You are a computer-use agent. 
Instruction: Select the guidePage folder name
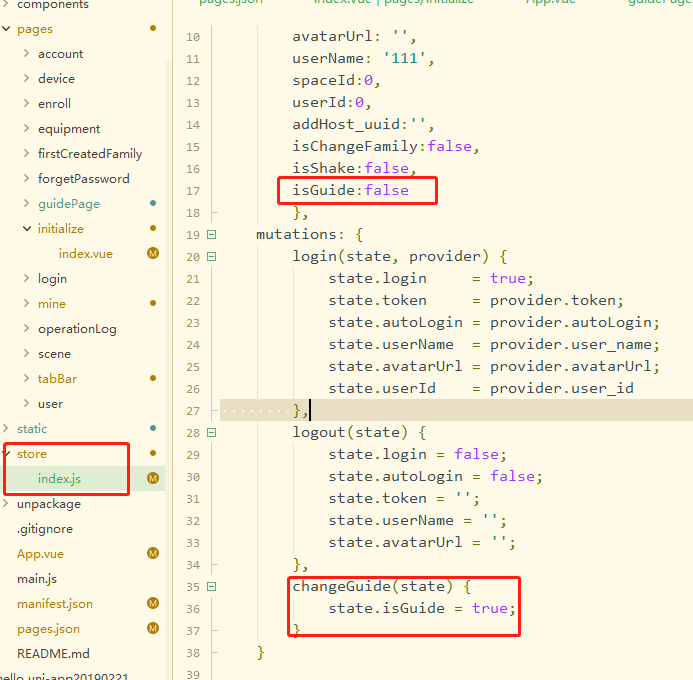[x=69, y=204]
